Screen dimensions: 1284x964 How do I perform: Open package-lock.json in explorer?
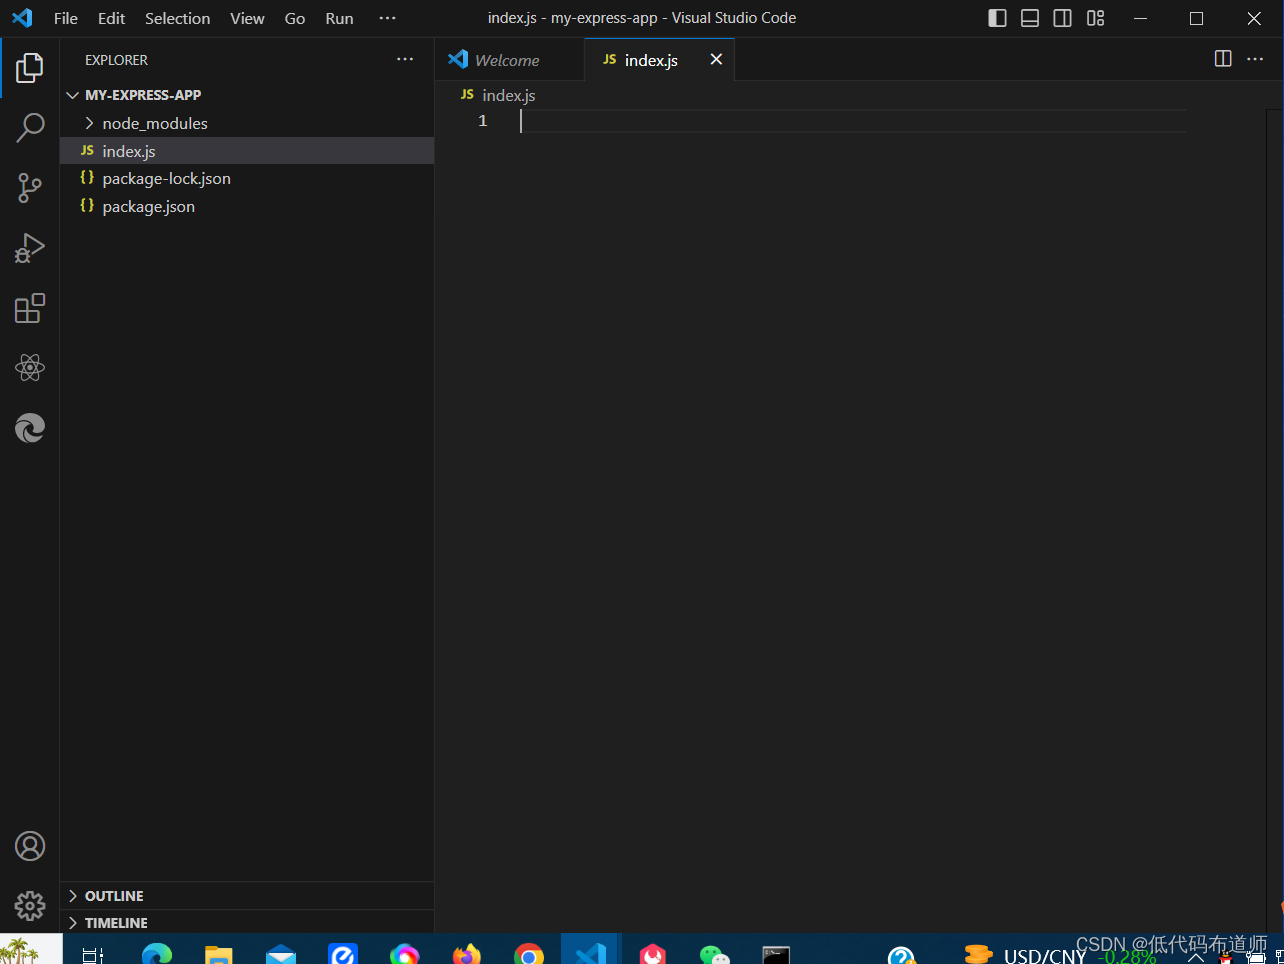(x=247, y=178)
